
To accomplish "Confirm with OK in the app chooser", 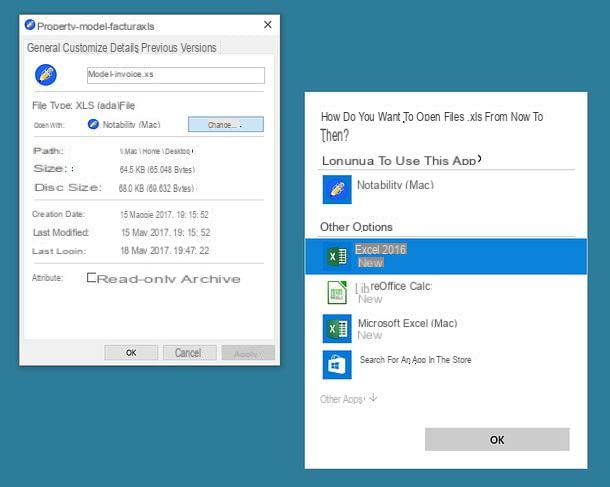I will coord(497,440).
